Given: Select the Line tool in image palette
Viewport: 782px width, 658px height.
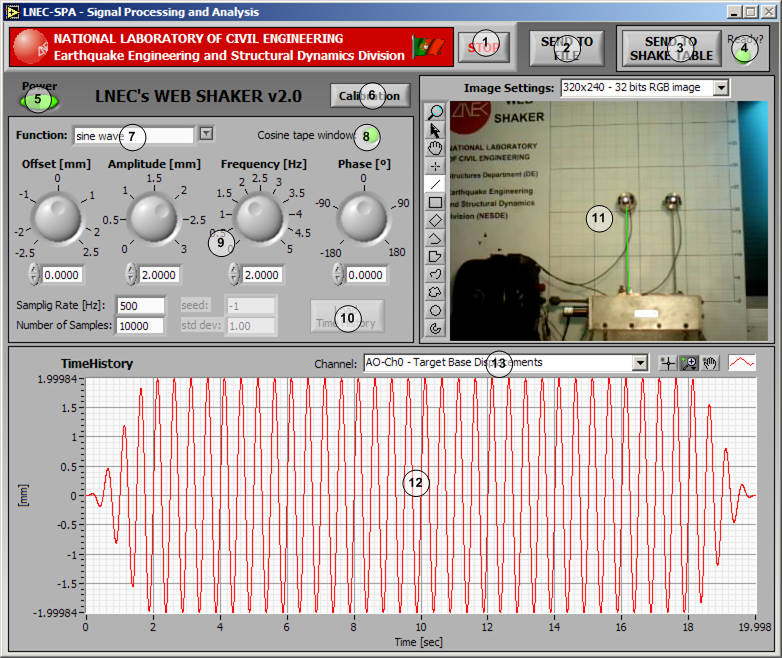Looking at the screenshot, I should point(435,184).
